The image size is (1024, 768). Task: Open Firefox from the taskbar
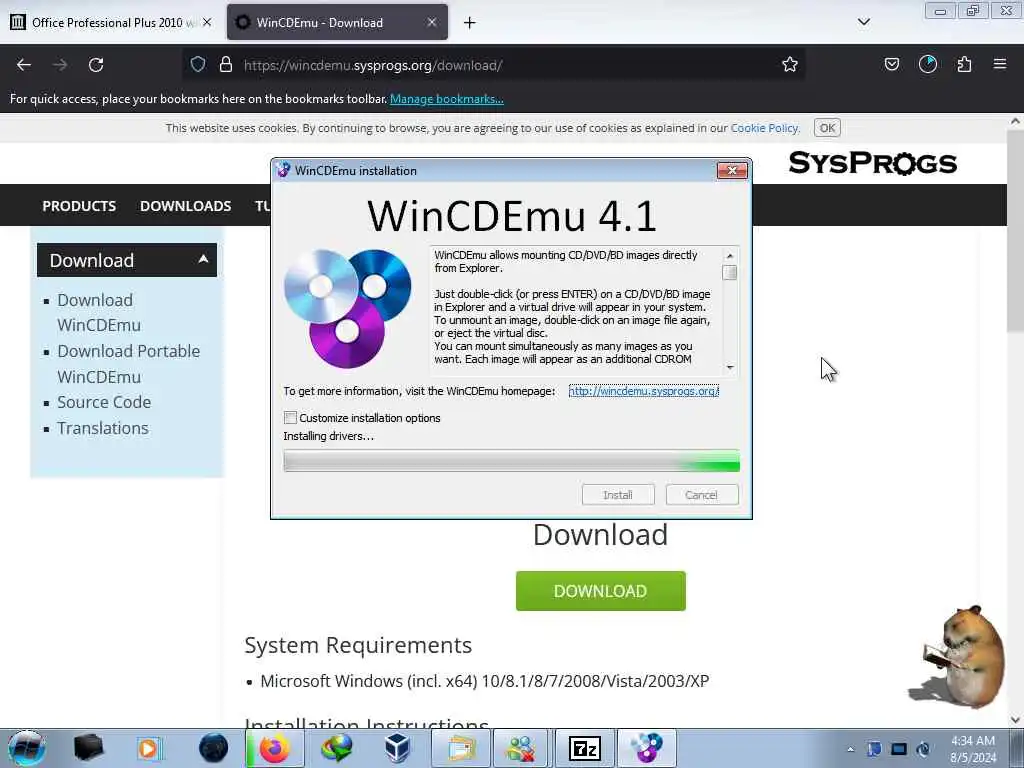(275, 748)
